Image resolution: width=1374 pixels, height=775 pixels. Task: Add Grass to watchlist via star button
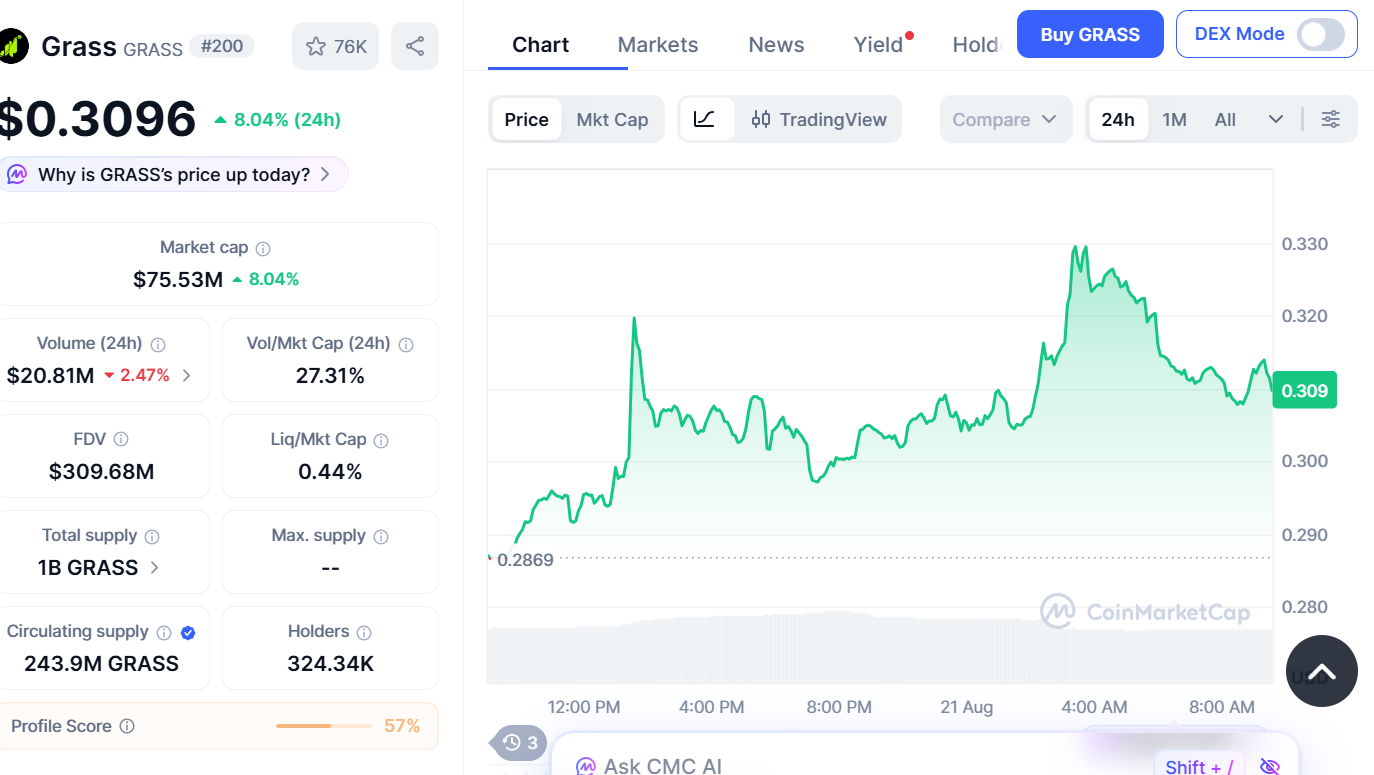click(335, 46)
